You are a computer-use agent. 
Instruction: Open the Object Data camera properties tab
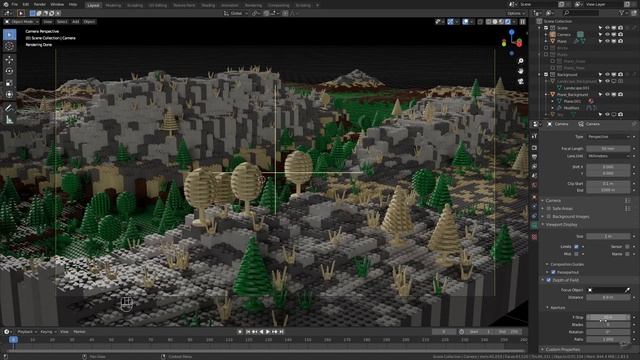point(534,225)
